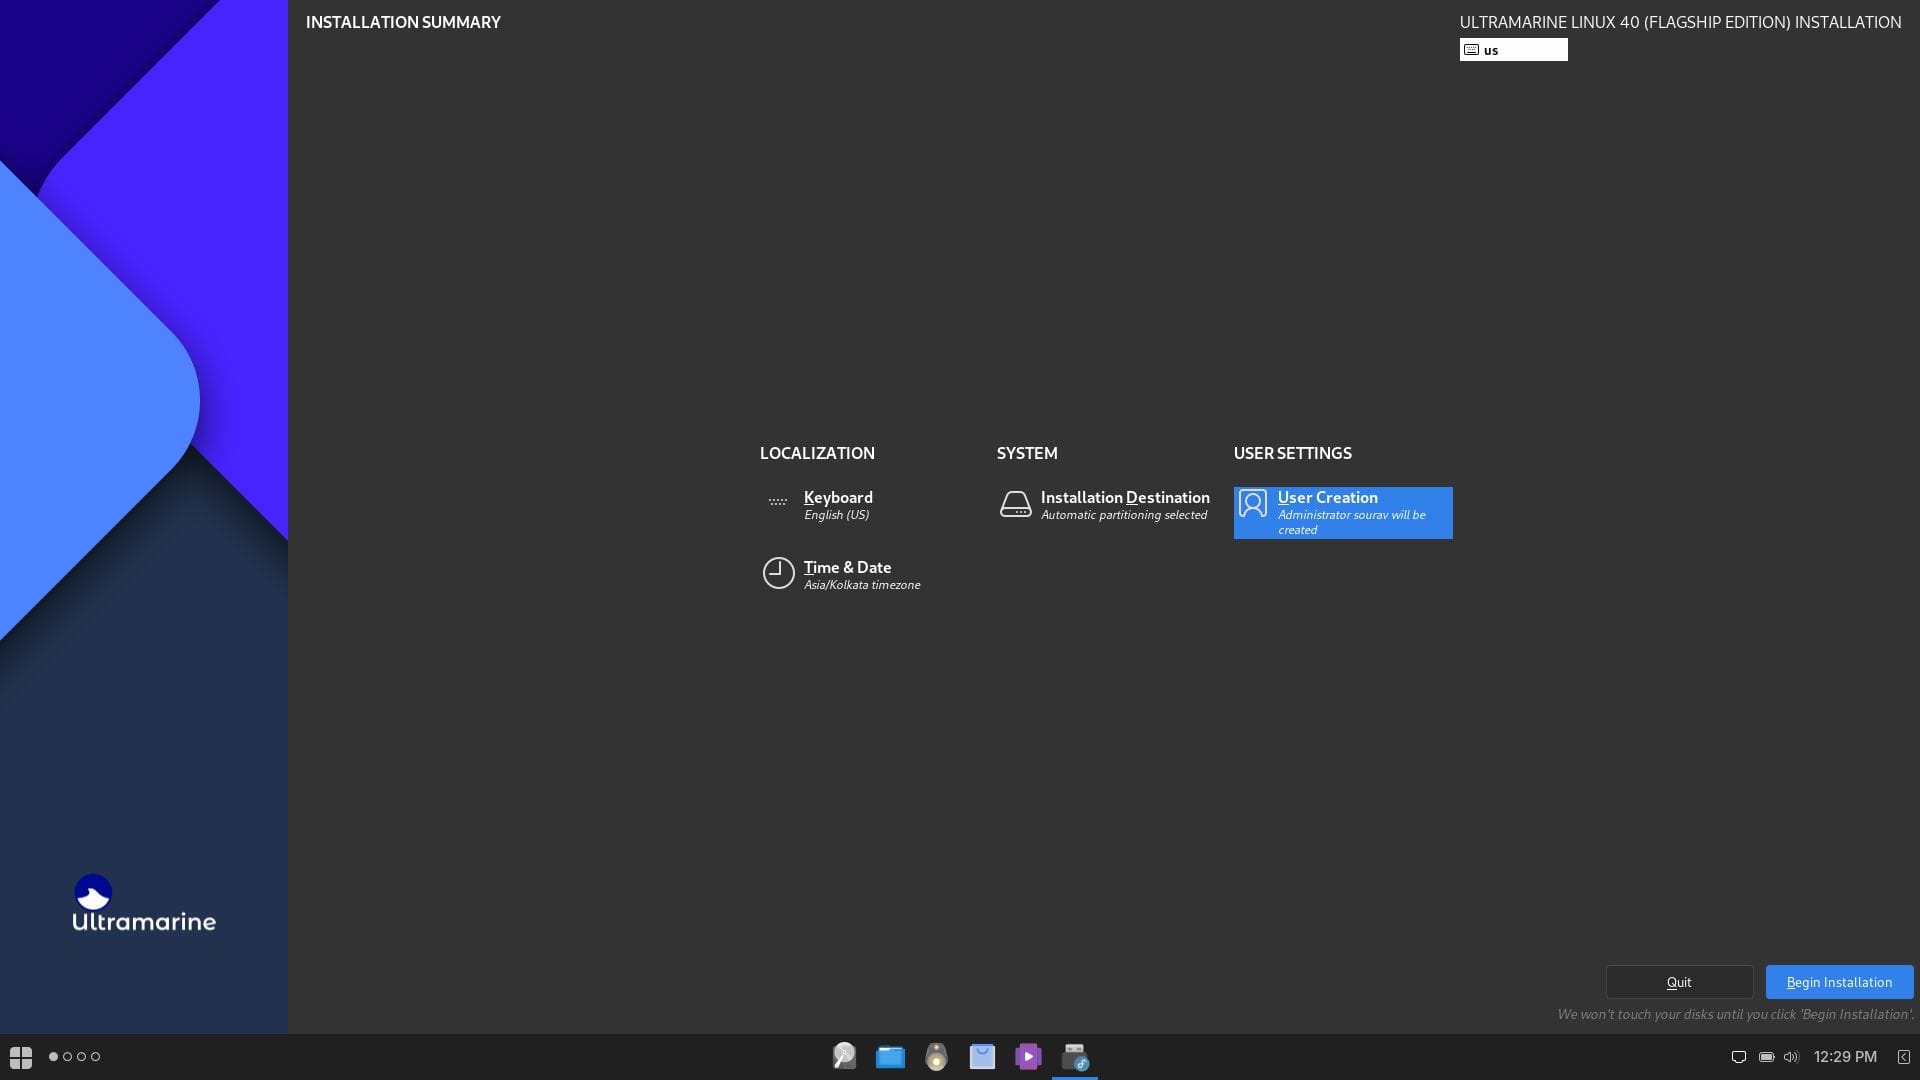This screenshot has width=1920, height=1080.
Task: Open the app launcher grid bottom-left
Action: (x=20, y=1056)
